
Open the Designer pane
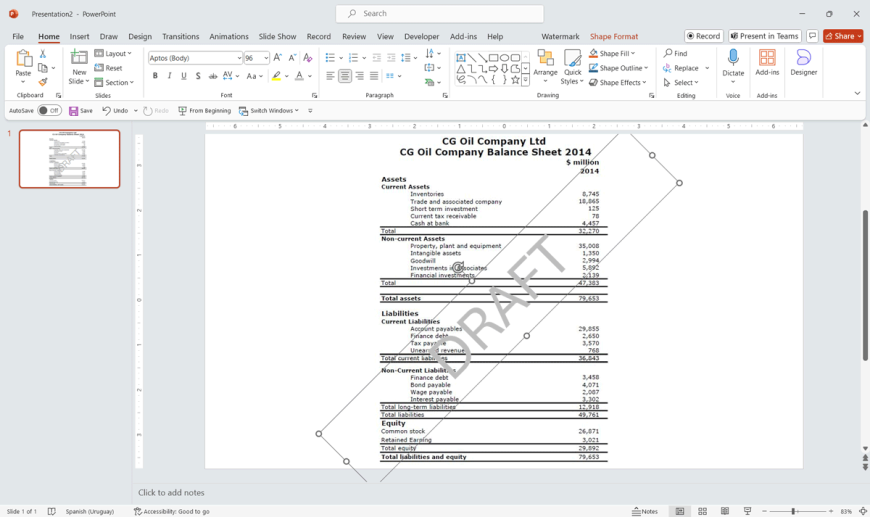(803, 62)
